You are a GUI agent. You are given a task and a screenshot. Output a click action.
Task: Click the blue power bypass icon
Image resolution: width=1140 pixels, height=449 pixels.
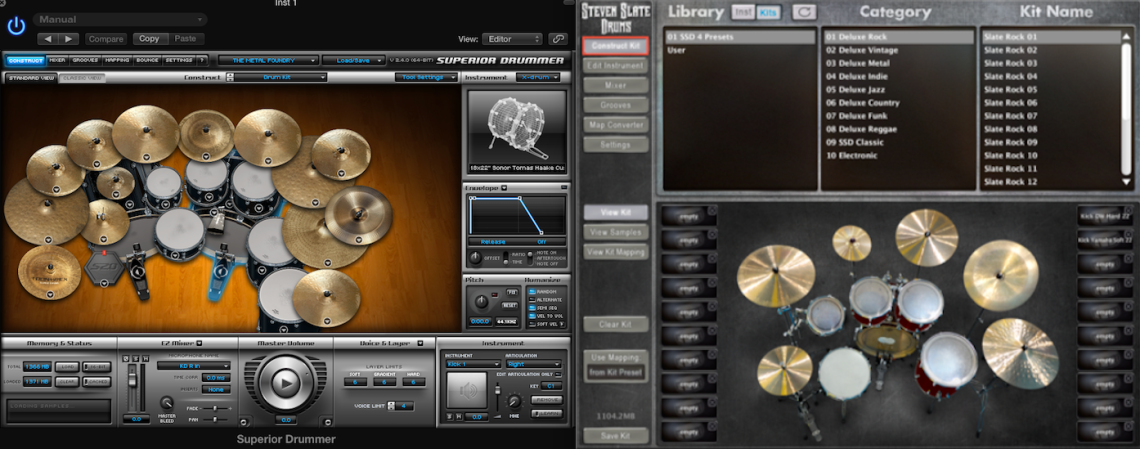click(16, 27)
